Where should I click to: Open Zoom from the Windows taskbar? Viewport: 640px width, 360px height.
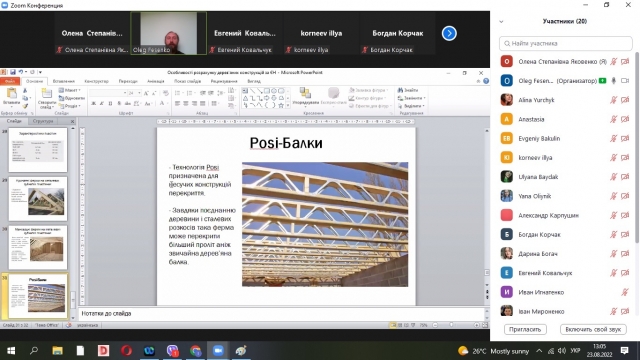point(218,351)
